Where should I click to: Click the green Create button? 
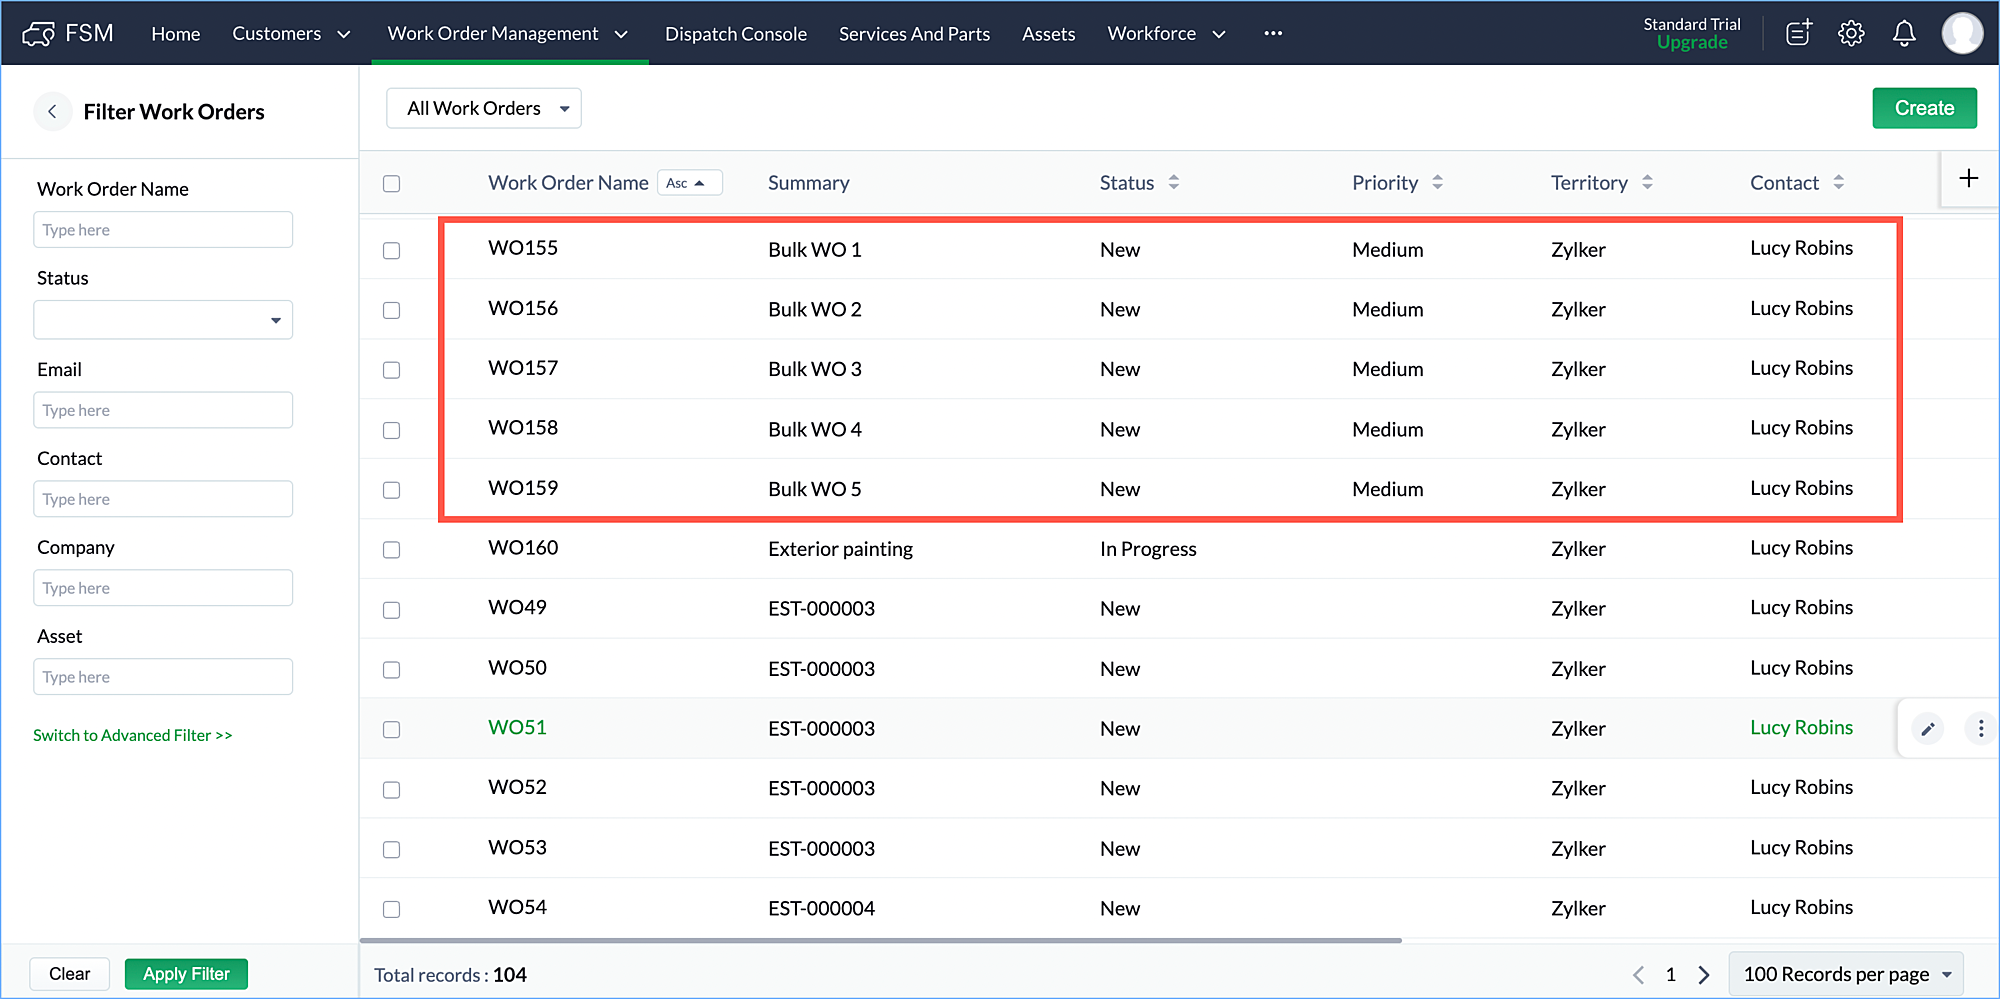1923,108
